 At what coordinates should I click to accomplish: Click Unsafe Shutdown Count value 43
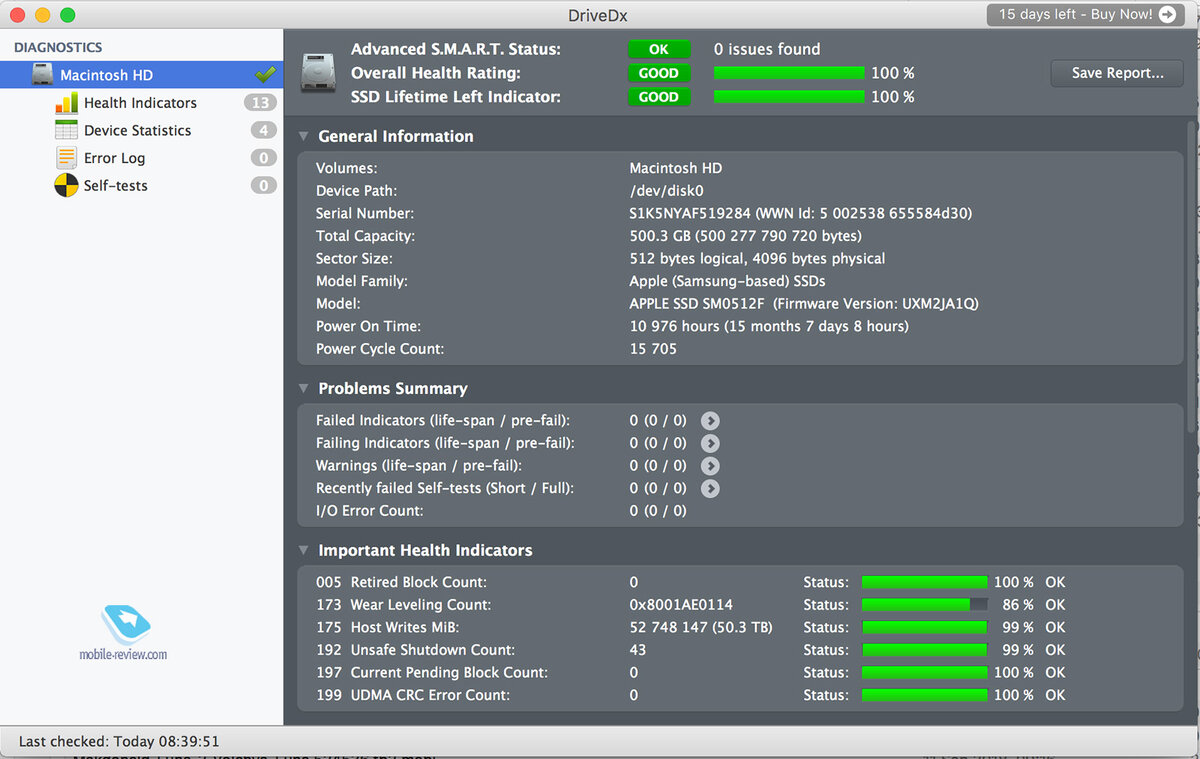(x=638, y=650)
